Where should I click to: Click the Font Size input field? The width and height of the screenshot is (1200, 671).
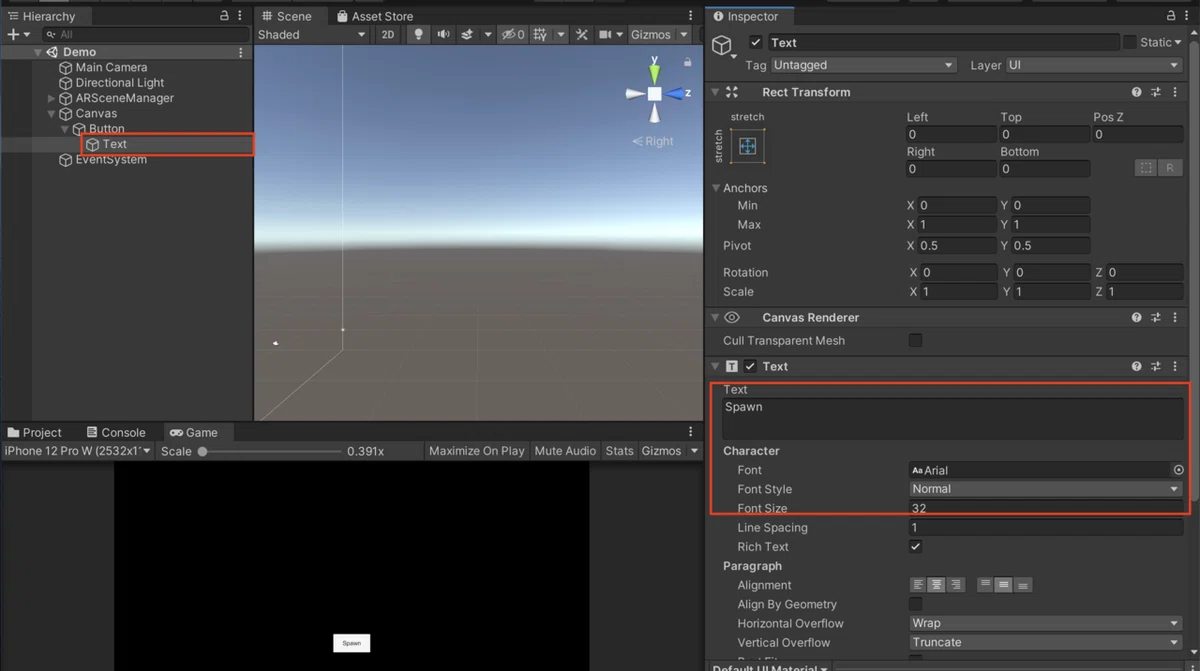click(1046, 508)
